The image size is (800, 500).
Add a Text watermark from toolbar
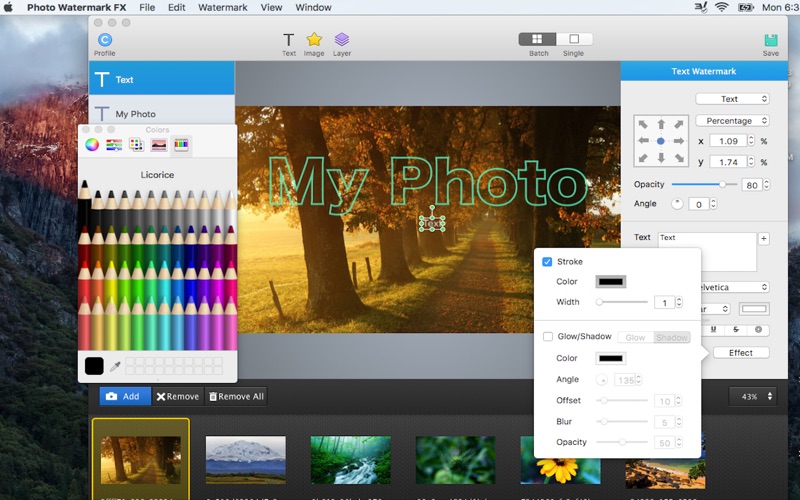pos(289,44)
